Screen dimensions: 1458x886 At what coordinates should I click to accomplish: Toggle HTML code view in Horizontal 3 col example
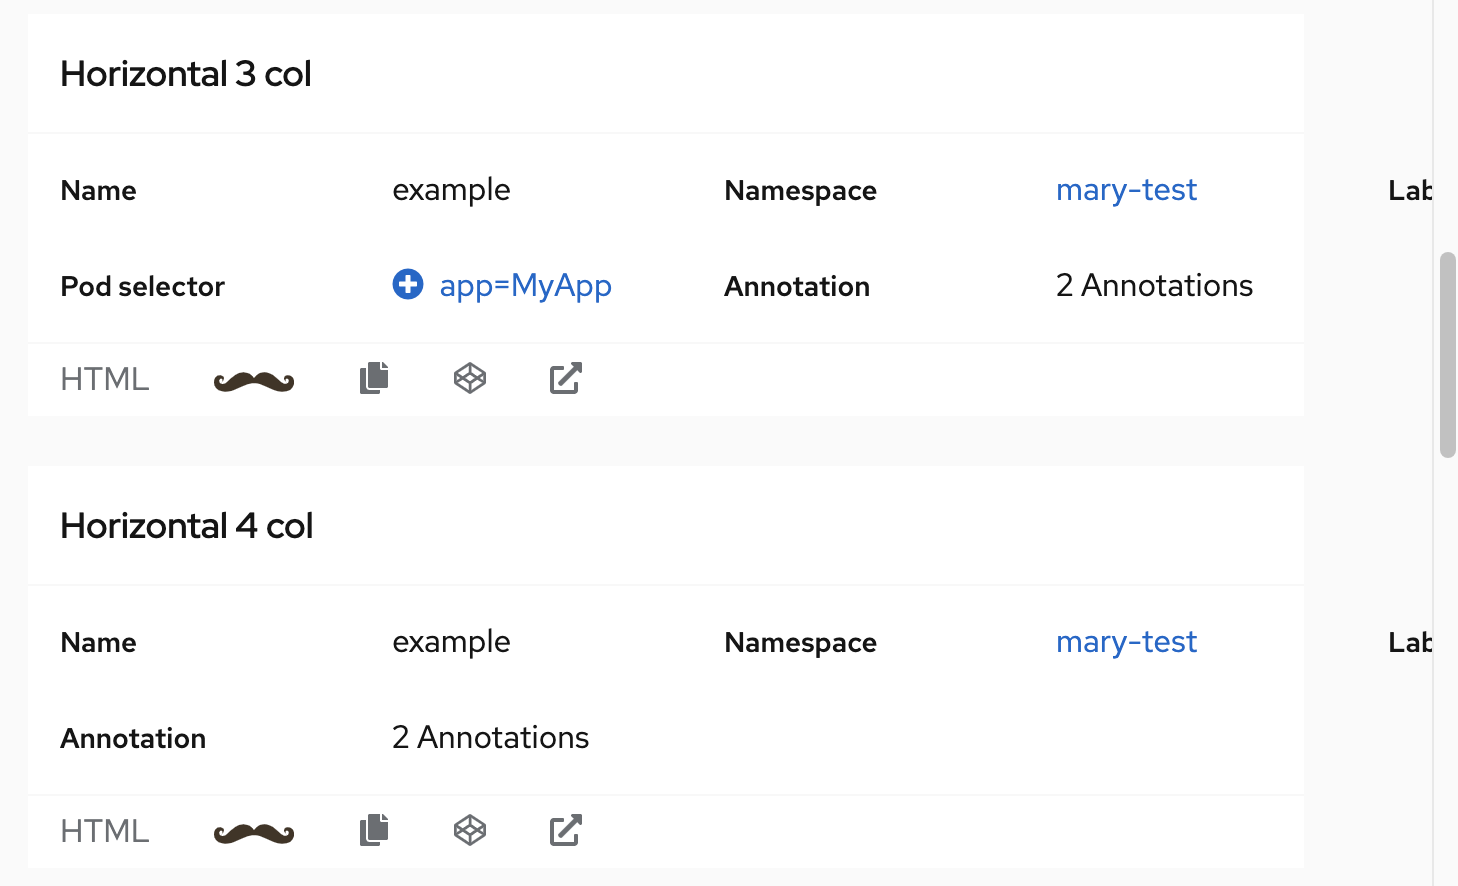(105, 379)
